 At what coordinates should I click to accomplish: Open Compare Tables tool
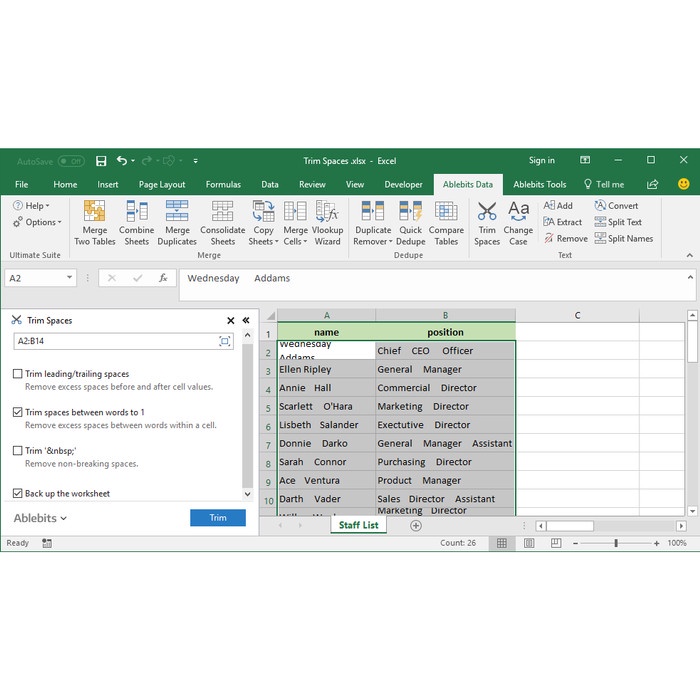click(x=446, y=223)
